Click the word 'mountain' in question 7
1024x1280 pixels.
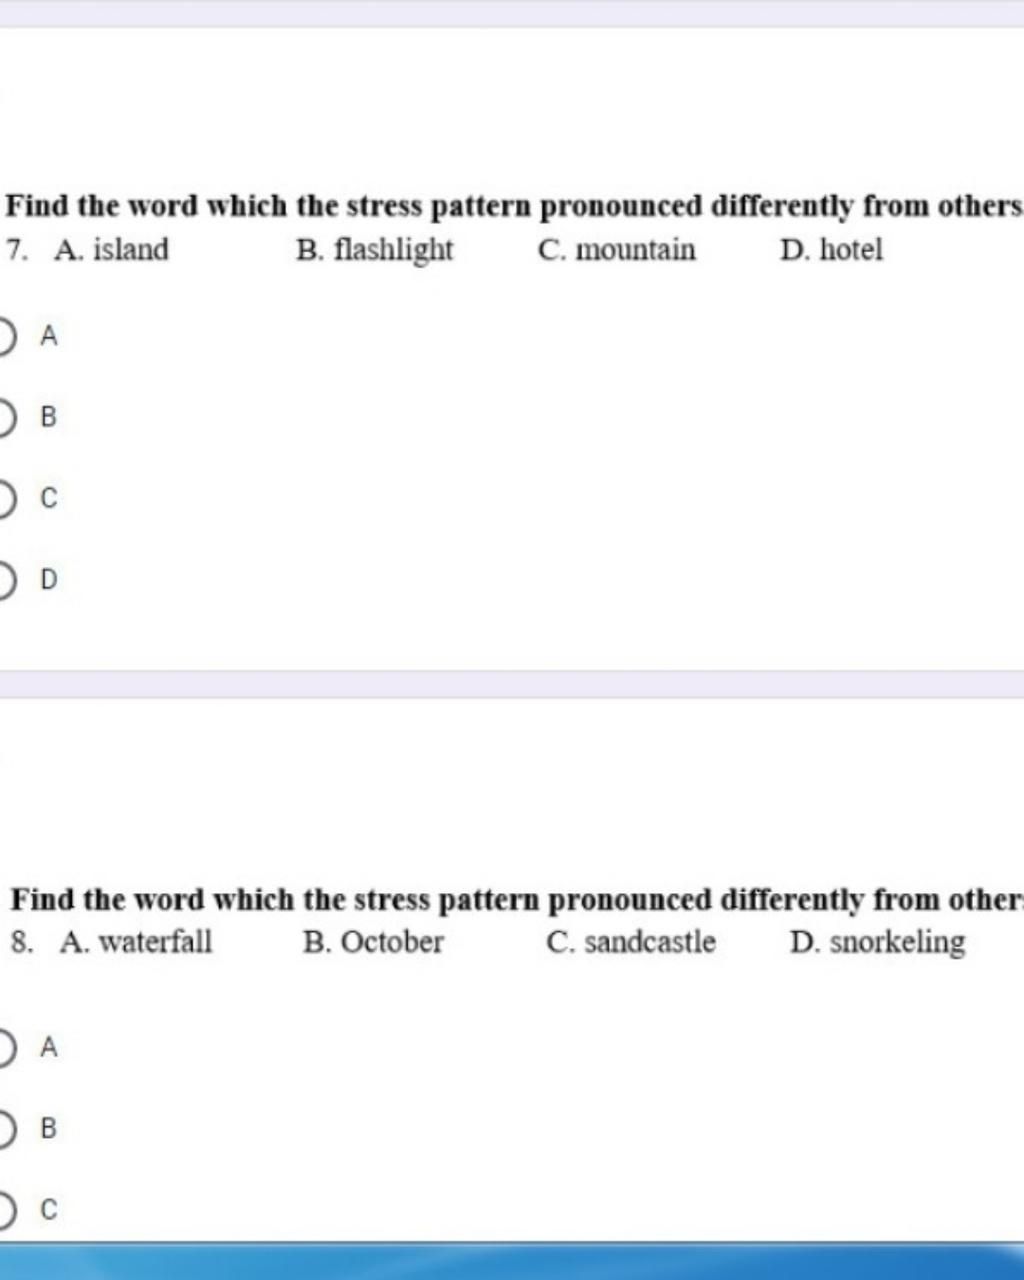tap(635, 249)
